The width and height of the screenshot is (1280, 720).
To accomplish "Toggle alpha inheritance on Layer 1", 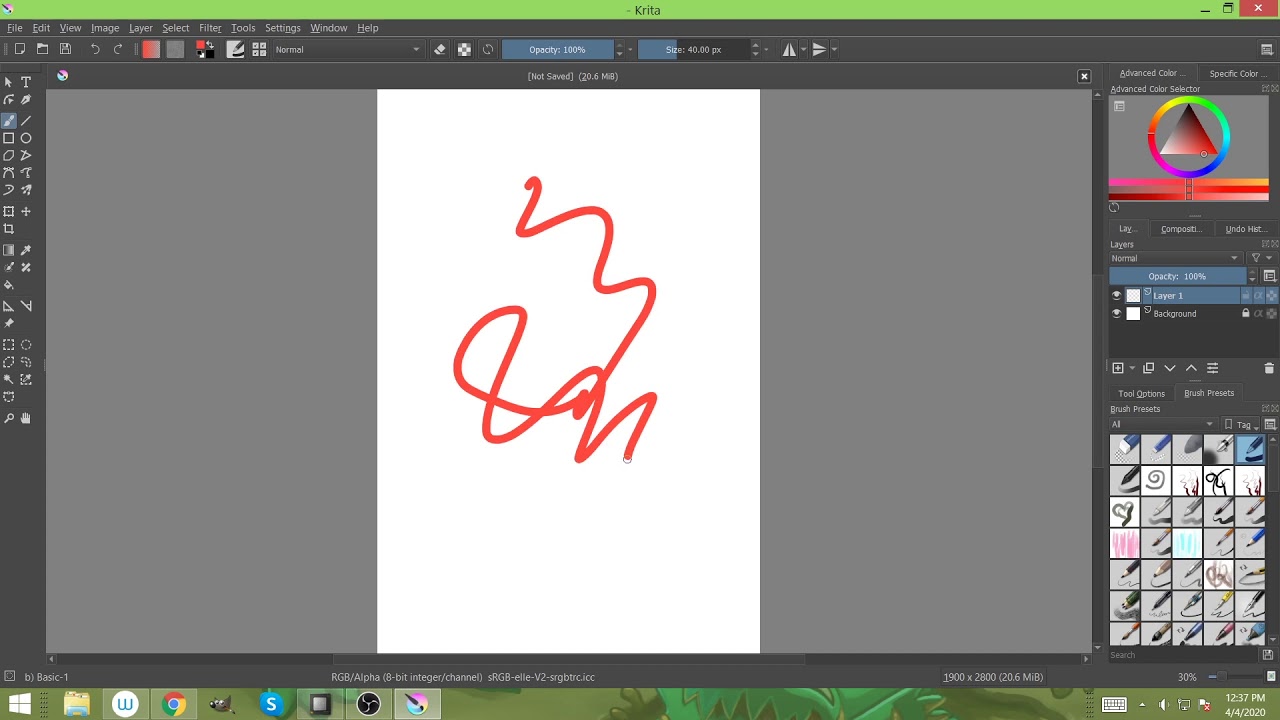I will (x=1258, y=296).
